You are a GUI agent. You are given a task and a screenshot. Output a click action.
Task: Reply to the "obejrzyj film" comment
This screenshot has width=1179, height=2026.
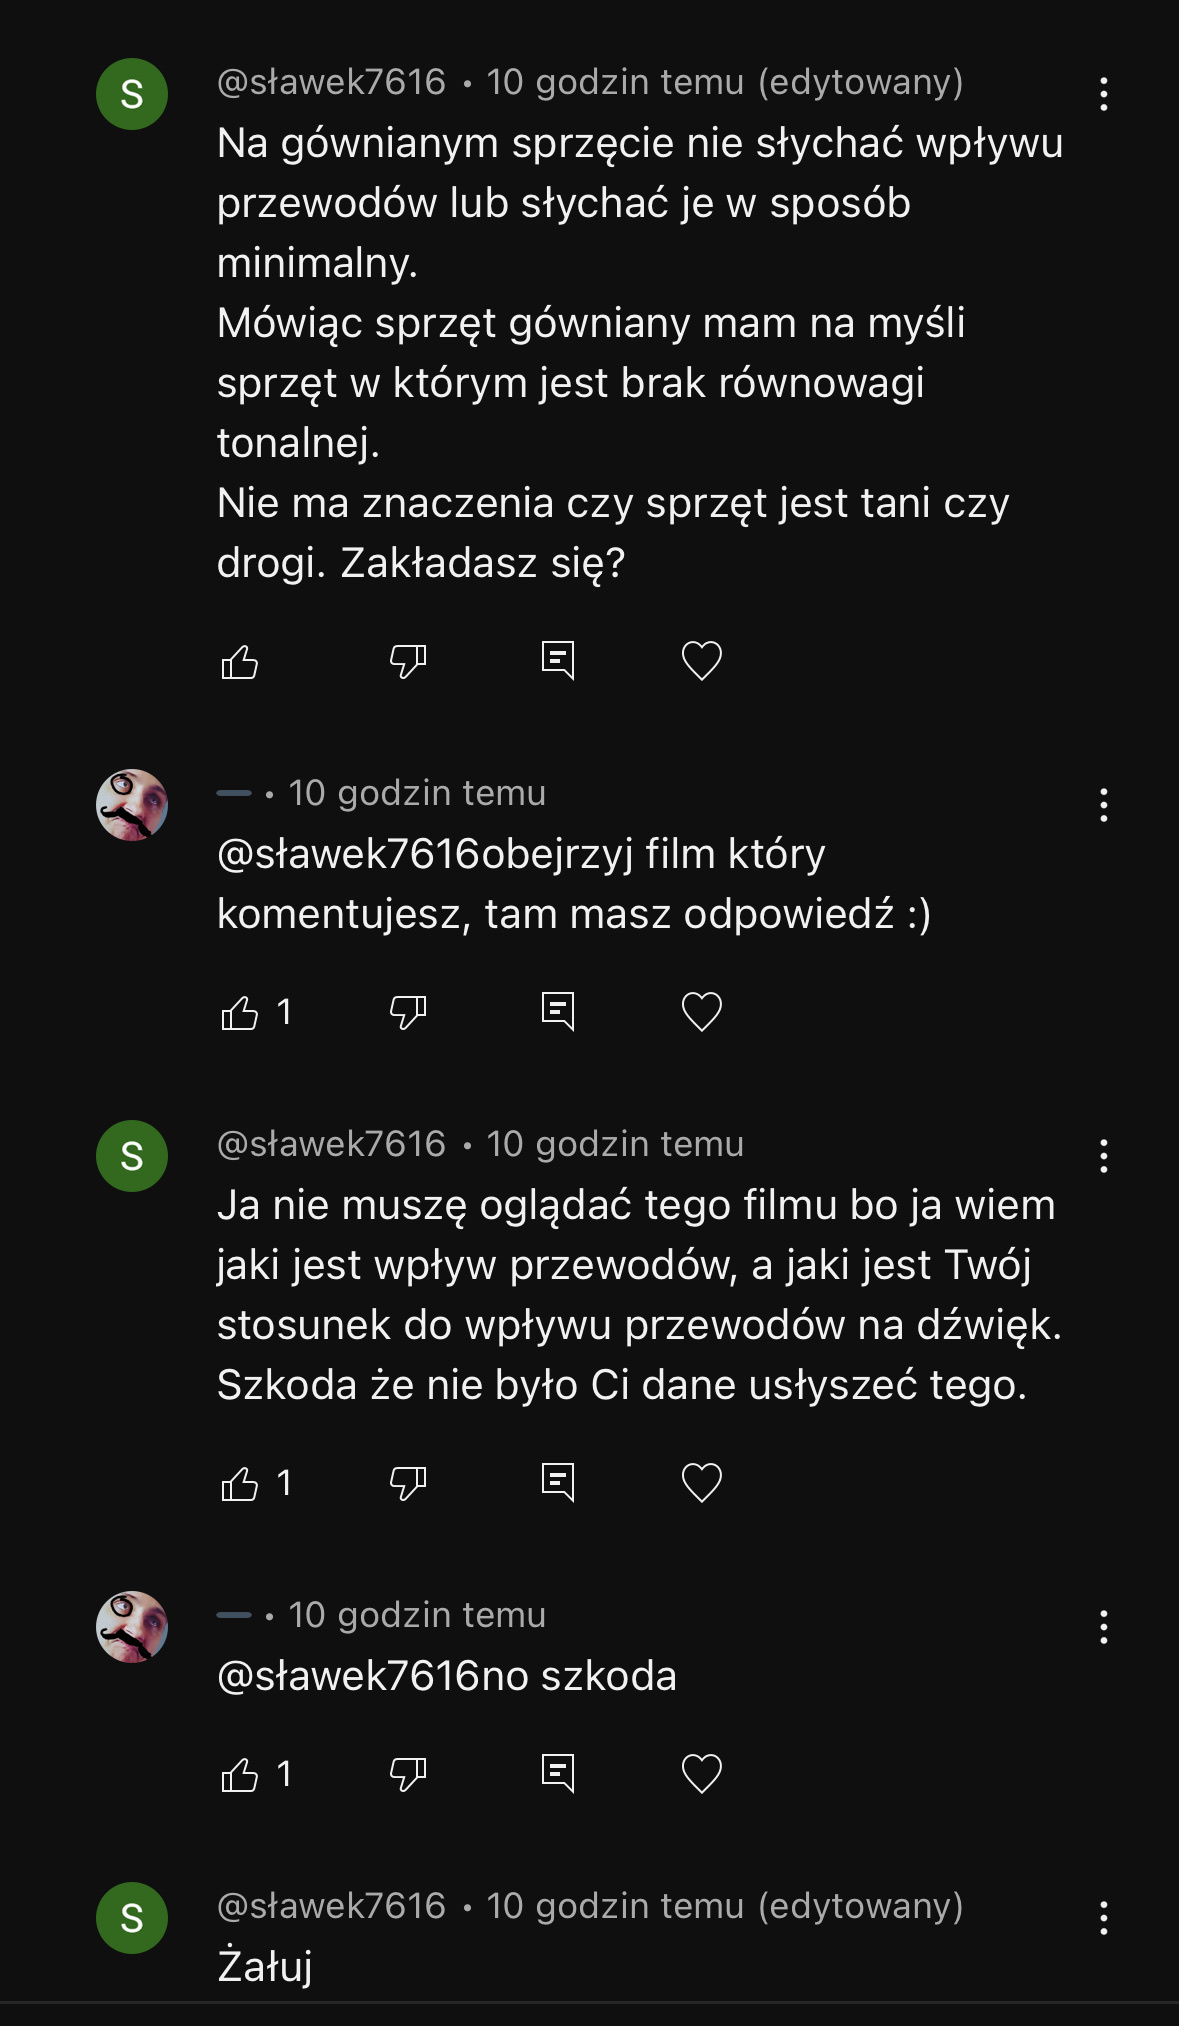[x=557, y=1012]
